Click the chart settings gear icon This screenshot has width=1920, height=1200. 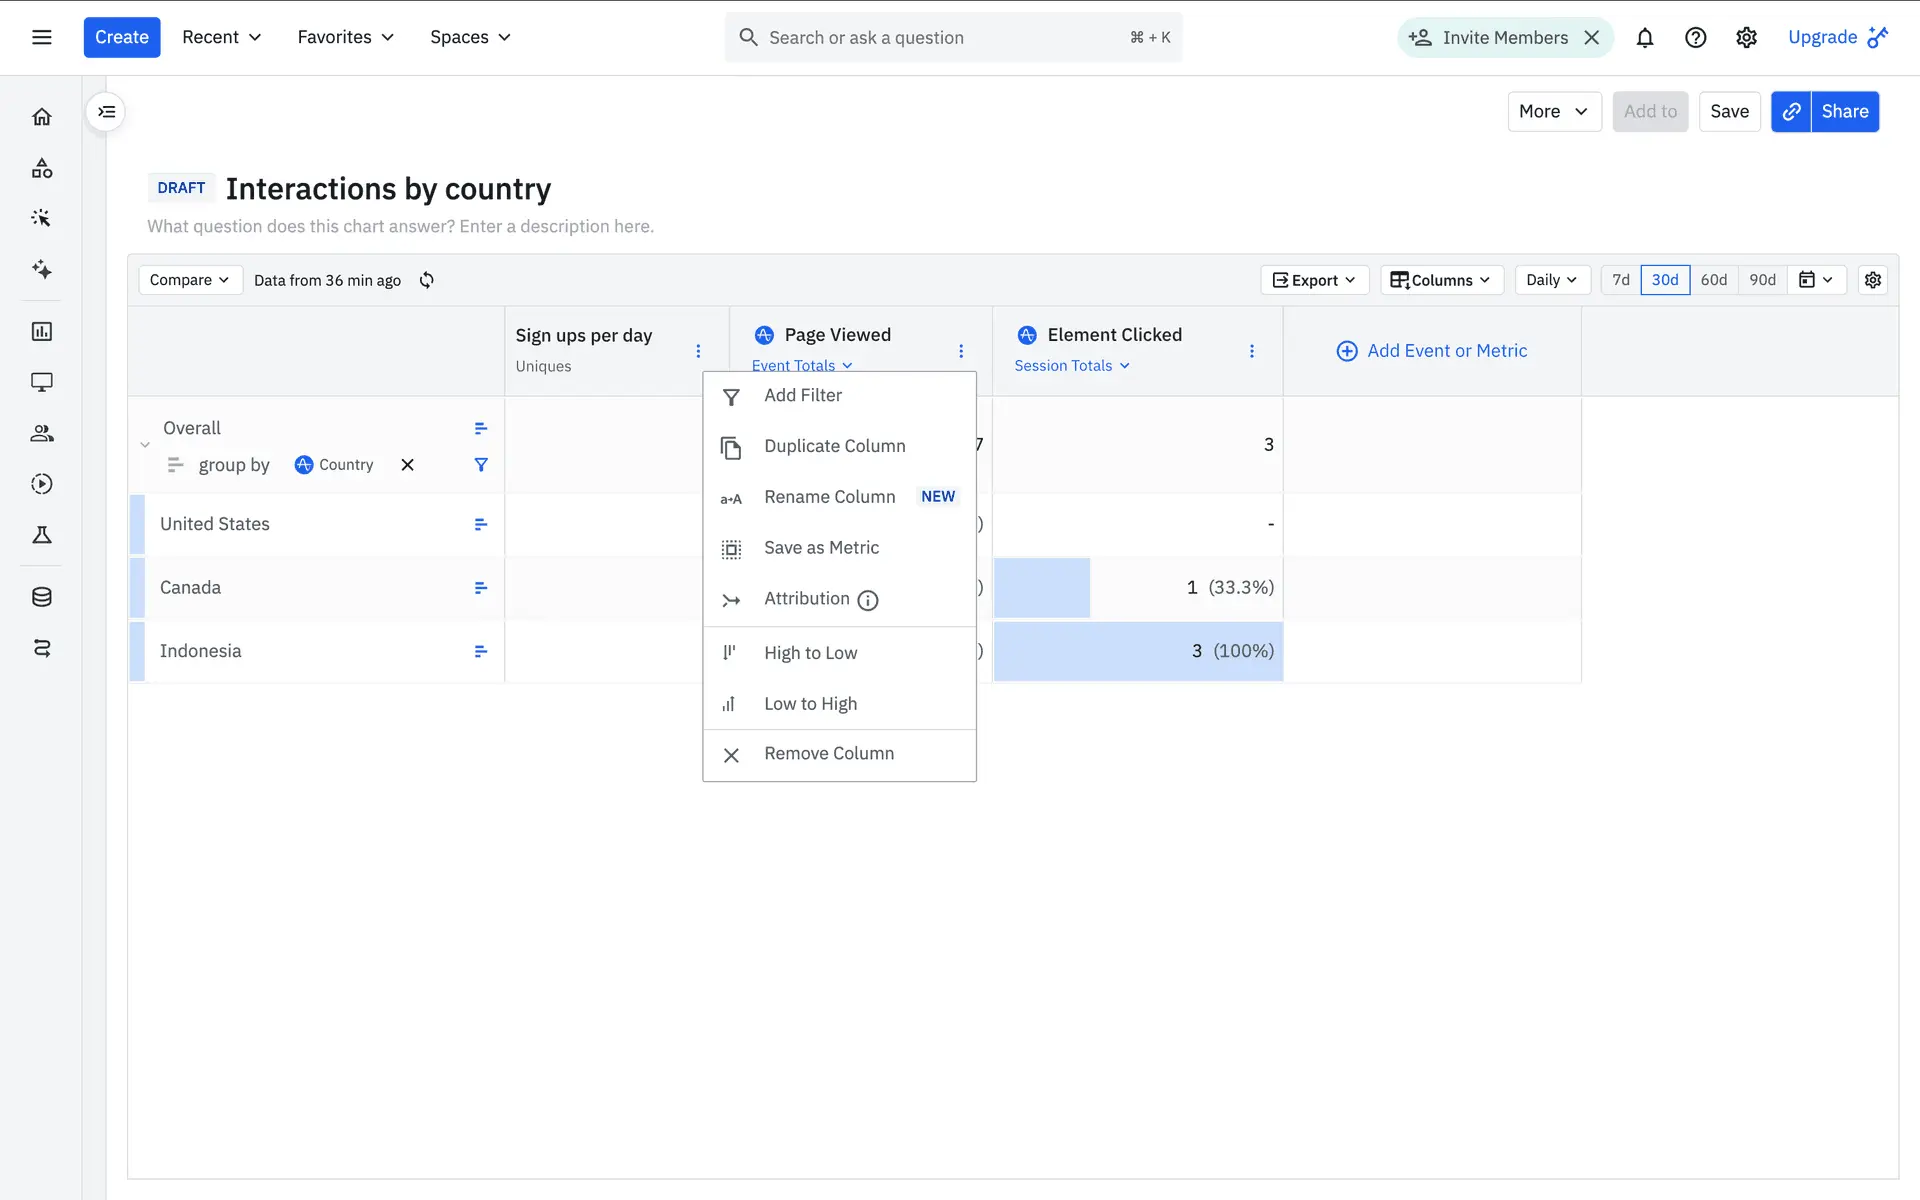point(1872,280)
